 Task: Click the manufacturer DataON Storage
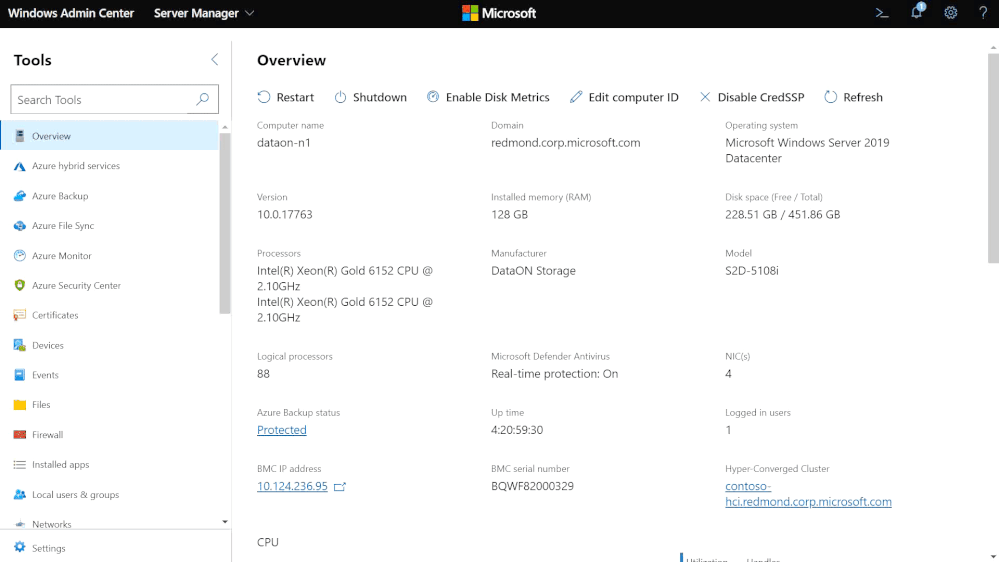(x=533, y=271)
